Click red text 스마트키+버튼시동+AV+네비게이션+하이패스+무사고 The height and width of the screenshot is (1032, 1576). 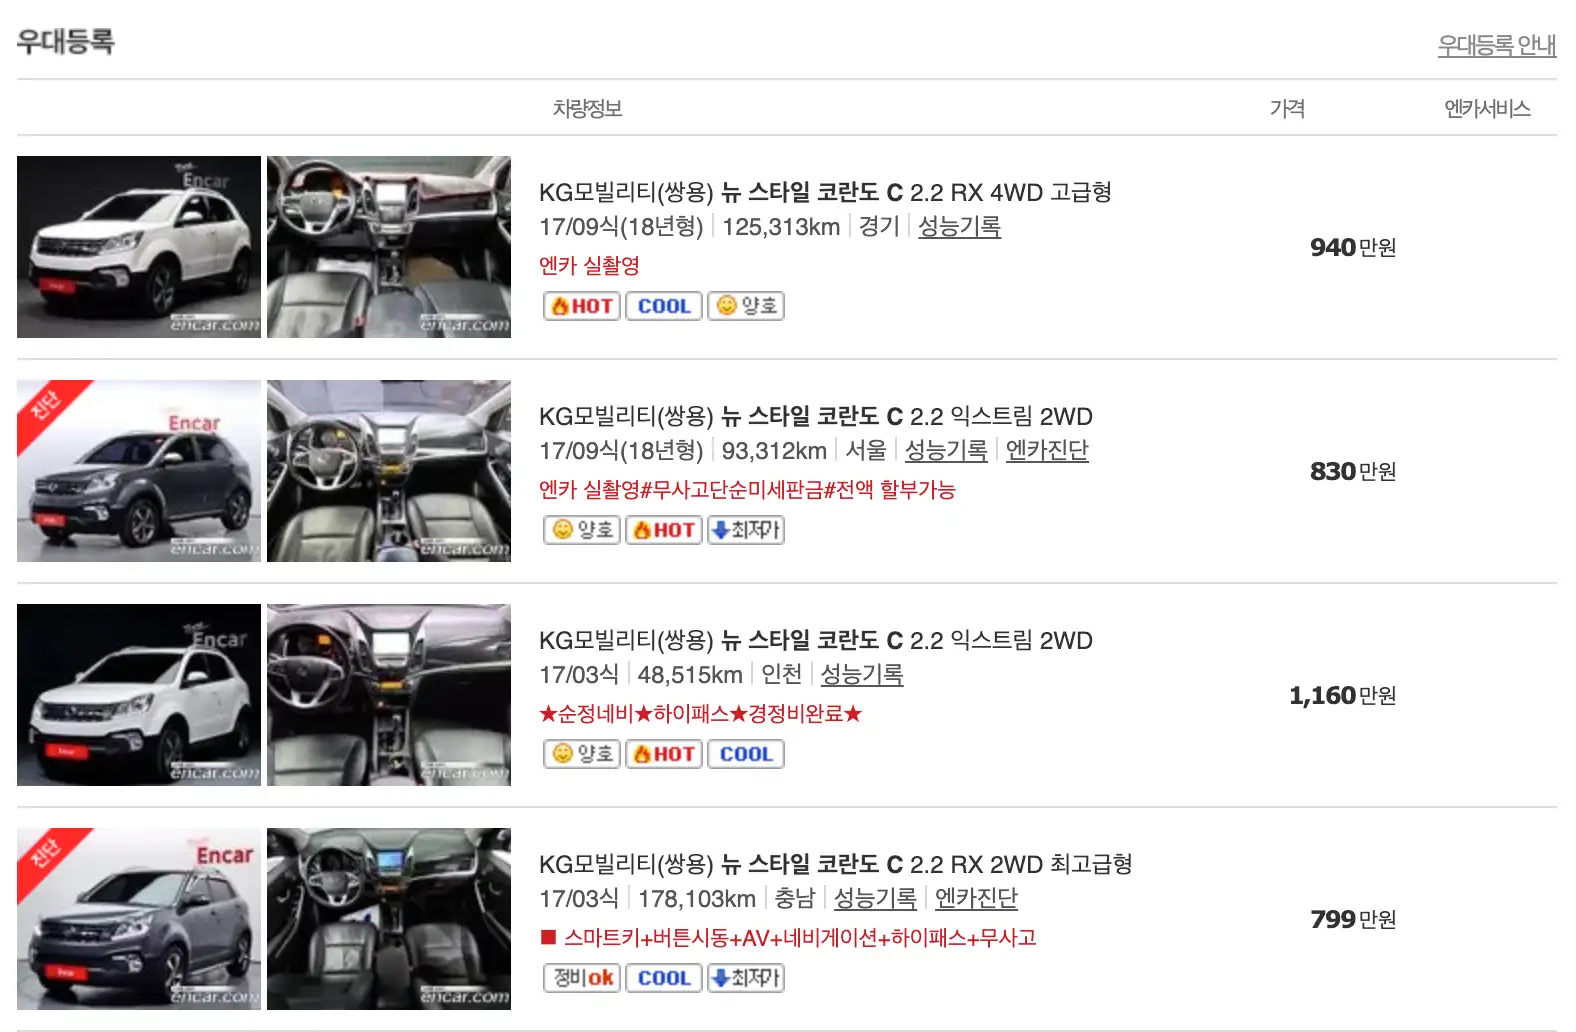[788, 938]
